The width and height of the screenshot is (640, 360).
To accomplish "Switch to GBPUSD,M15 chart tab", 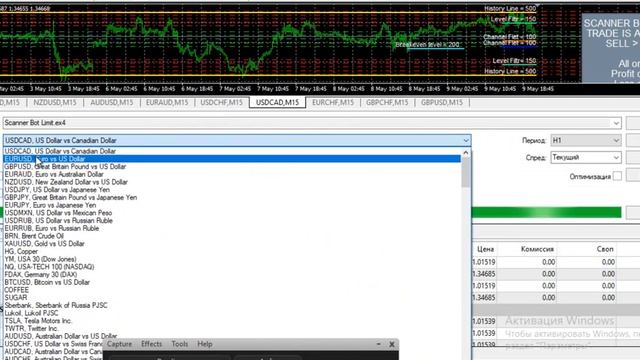I will point(442,102).
